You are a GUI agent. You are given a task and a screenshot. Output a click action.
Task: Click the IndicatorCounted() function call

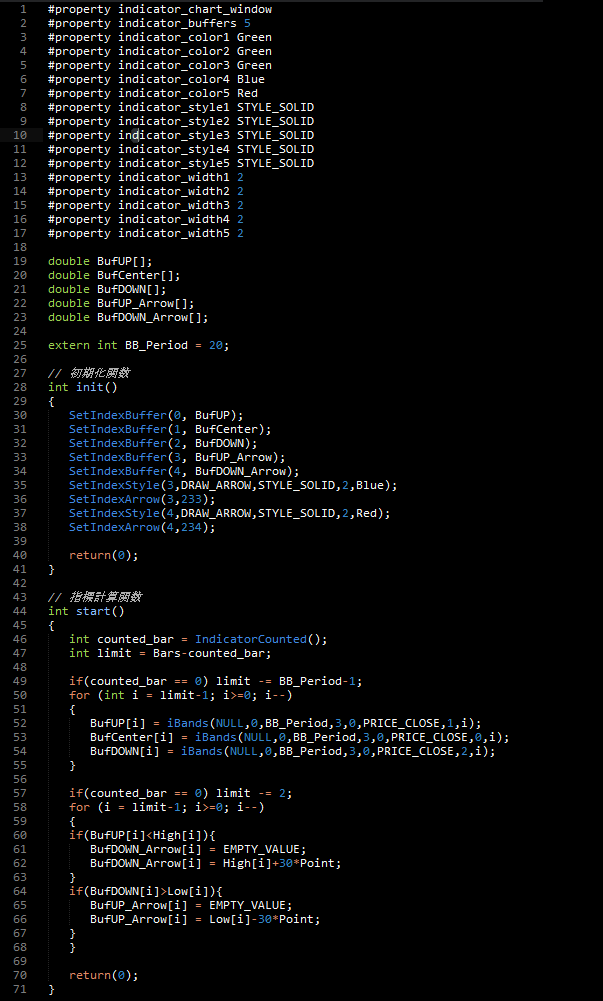point(261,639)
